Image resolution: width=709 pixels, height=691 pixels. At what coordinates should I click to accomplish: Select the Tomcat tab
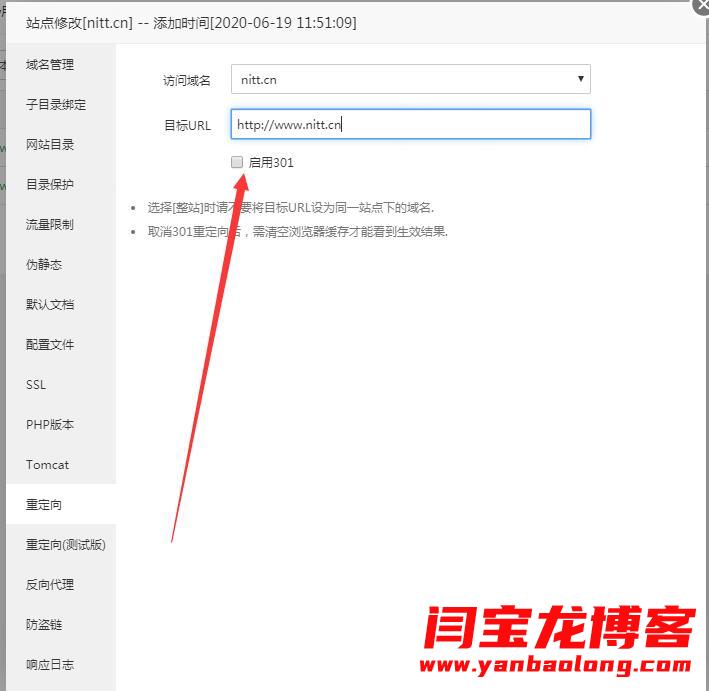[47, 465]
